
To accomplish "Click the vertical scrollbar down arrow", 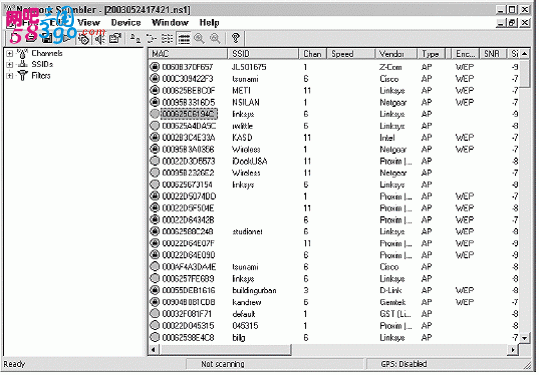I will click(x=525, y=338).
